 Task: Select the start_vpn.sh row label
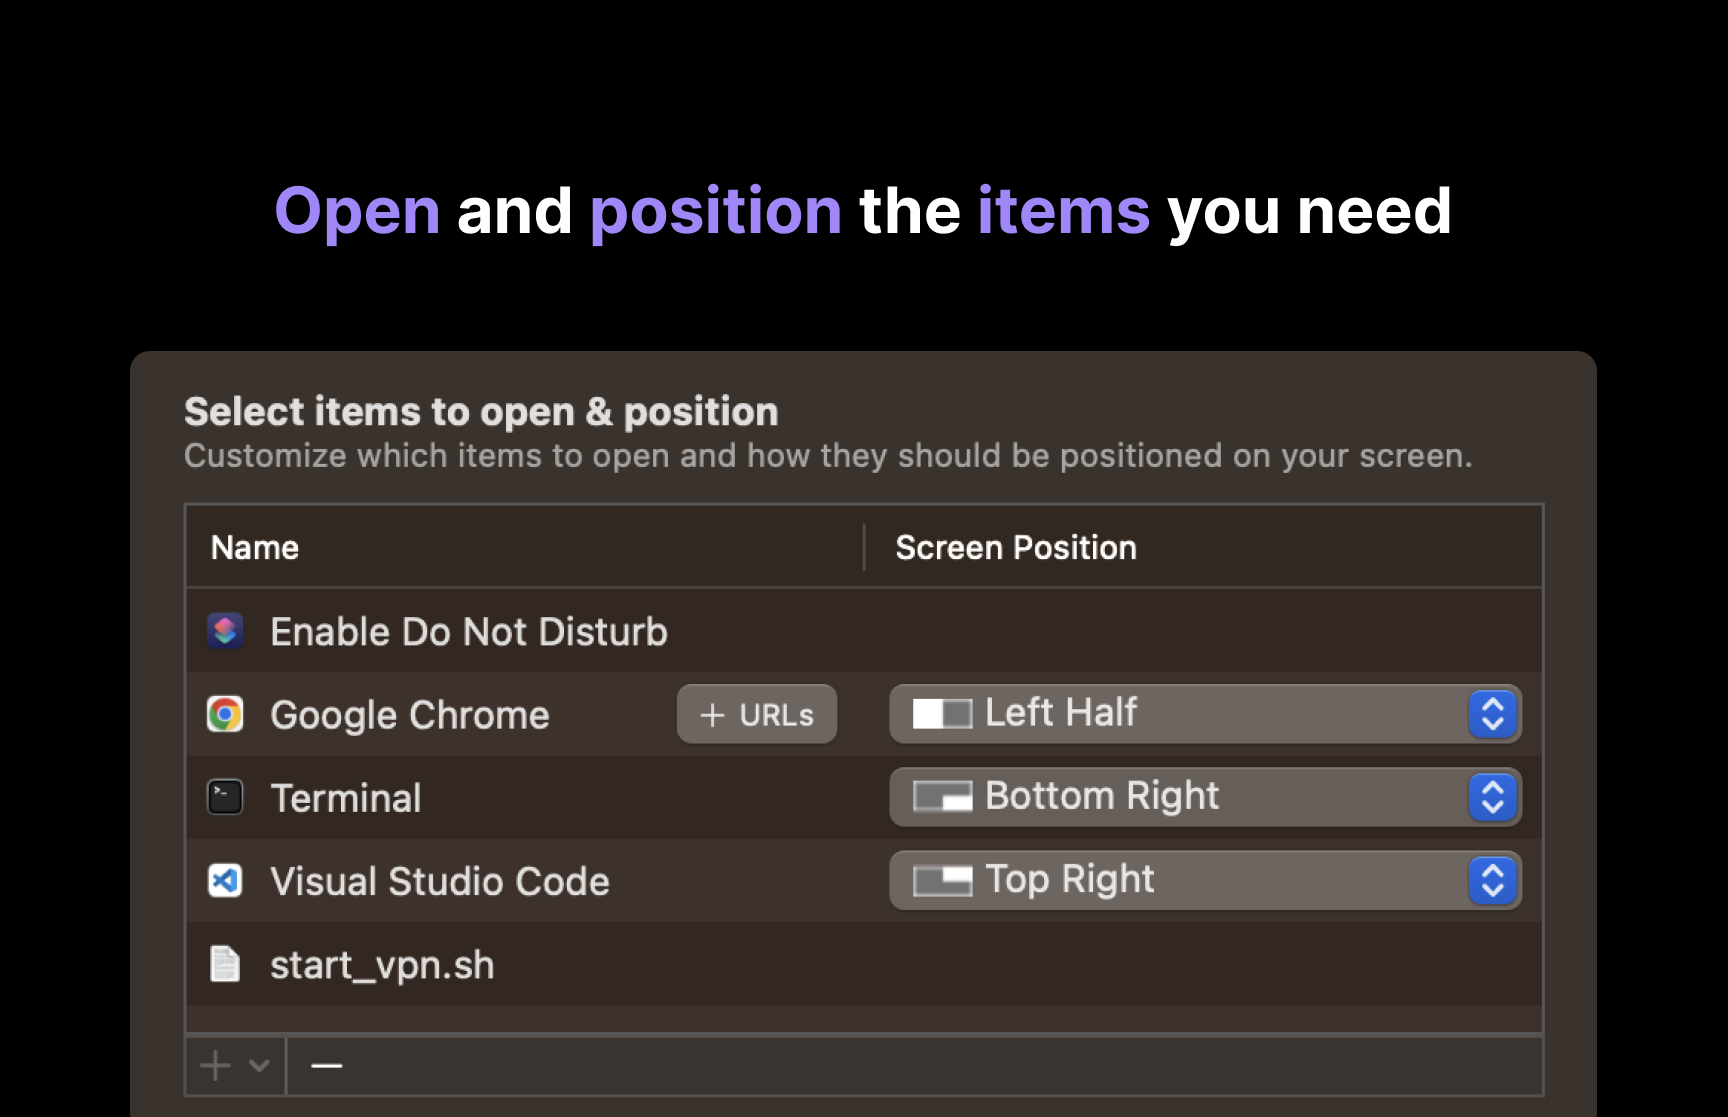(382, 965)
